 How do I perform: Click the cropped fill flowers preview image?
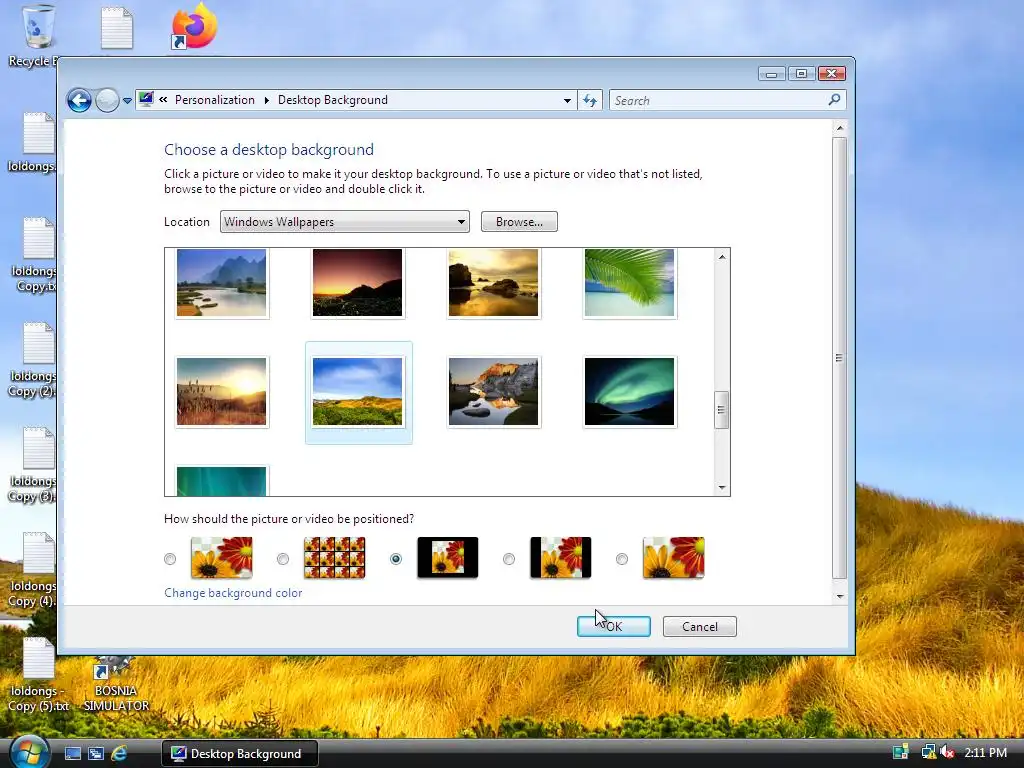673,558
